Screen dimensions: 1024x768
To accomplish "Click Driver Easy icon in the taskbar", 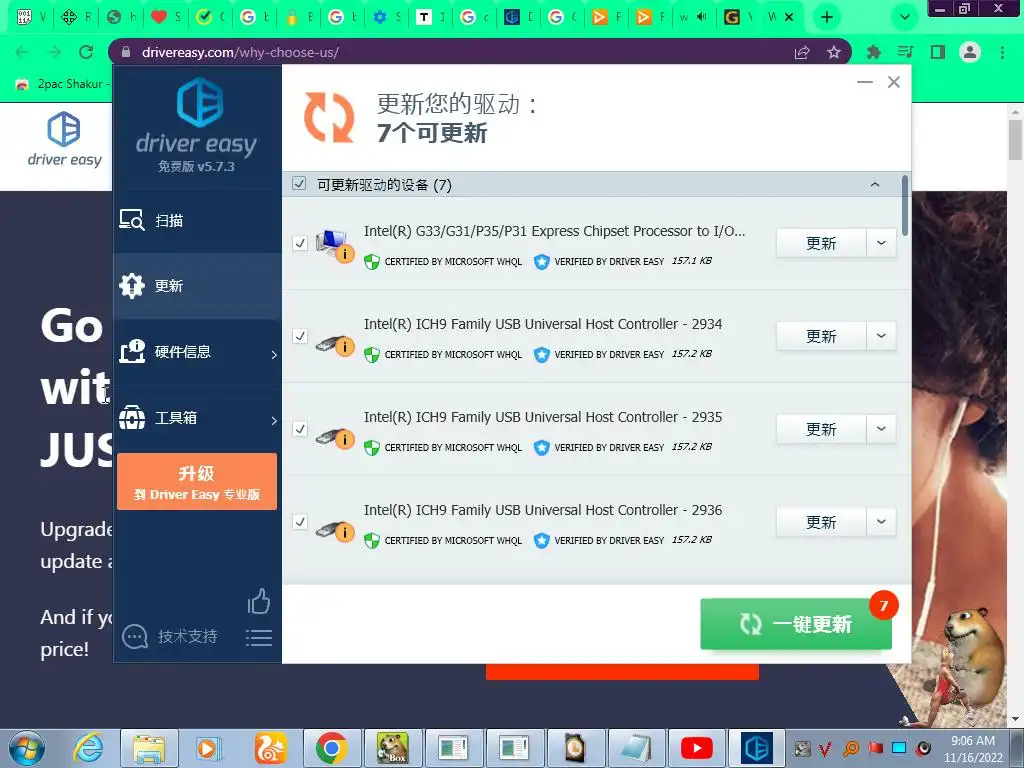I will click(x=757, y=748).
